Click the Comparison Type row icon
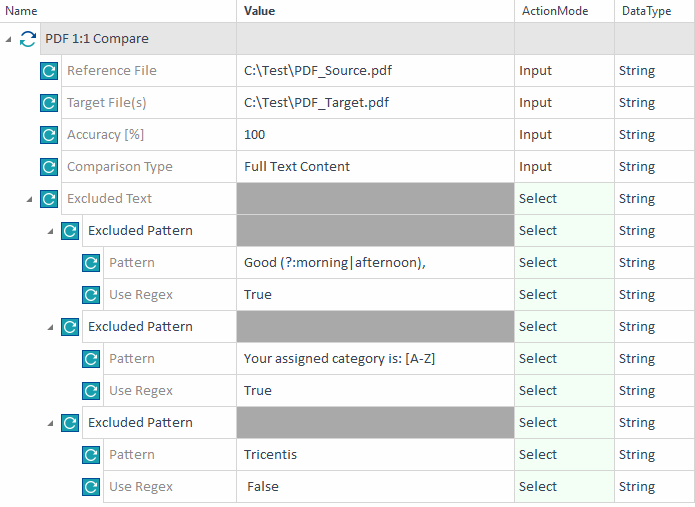 click(x=49, y=167)
